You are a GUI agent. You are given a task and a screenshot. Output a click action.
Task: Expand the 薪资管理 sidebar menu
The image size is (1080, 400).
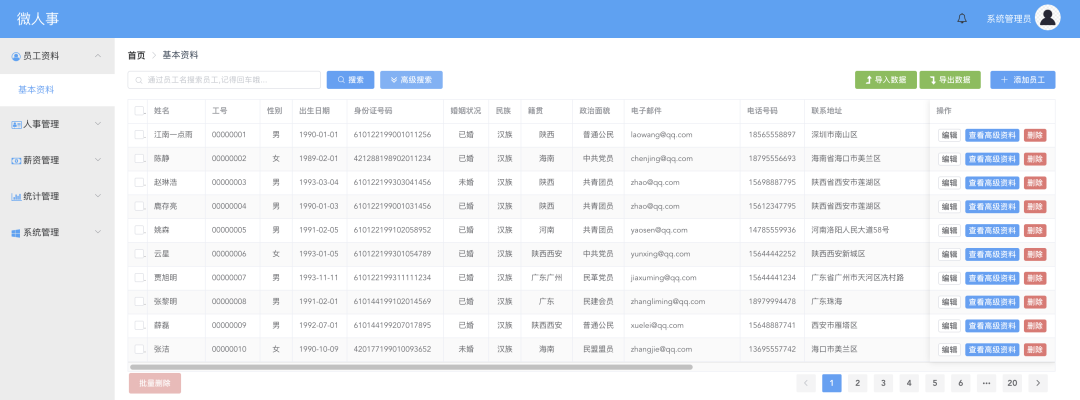pyautogui.click(x=98, y=160)
